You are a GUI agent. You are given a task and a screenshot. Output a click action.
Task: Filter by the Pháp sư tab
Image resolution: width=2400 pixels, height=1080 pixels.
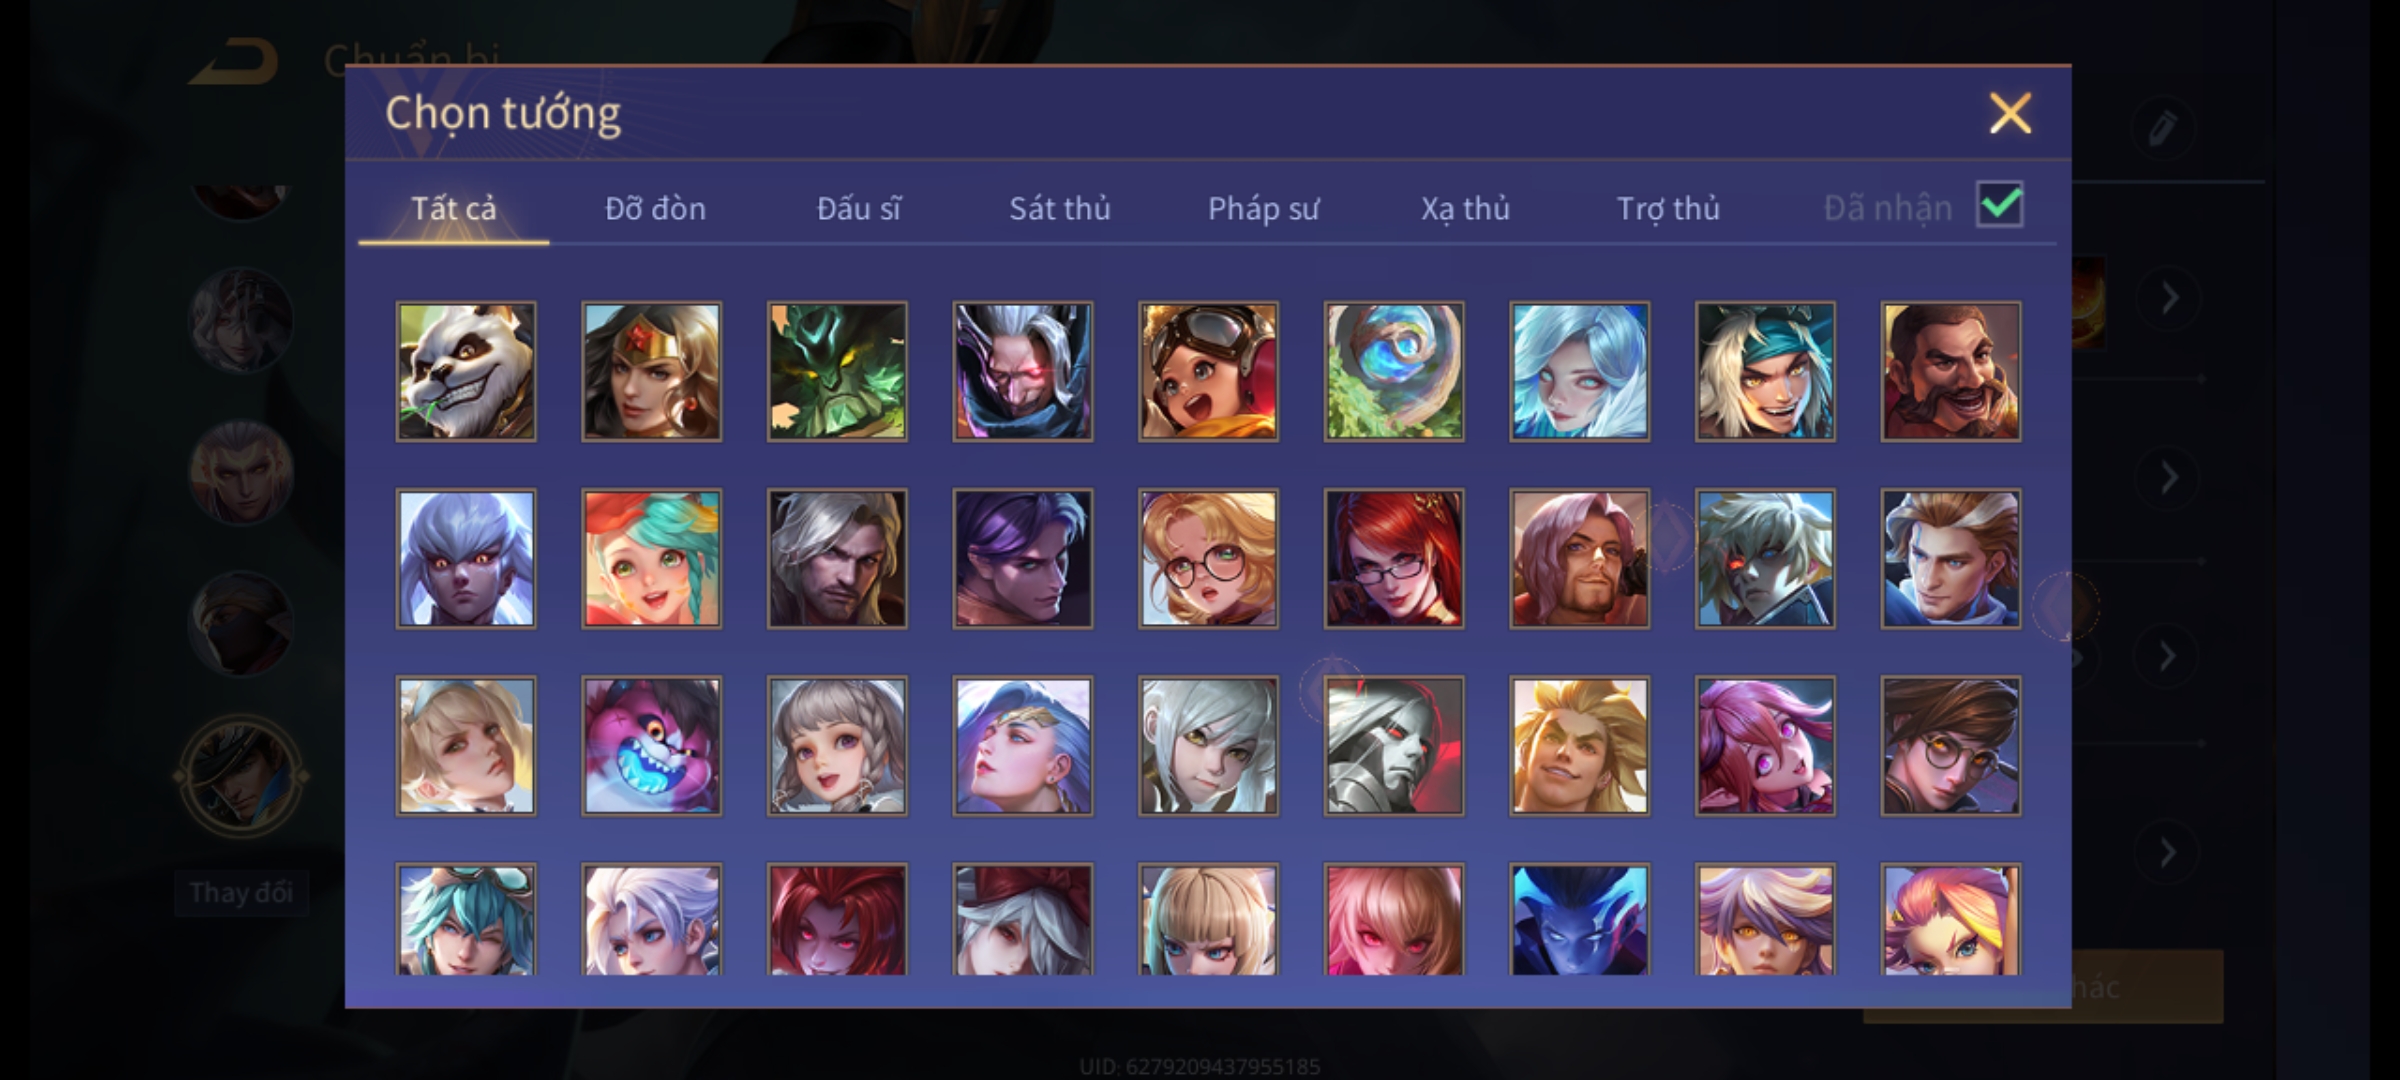coord(1263,208)
